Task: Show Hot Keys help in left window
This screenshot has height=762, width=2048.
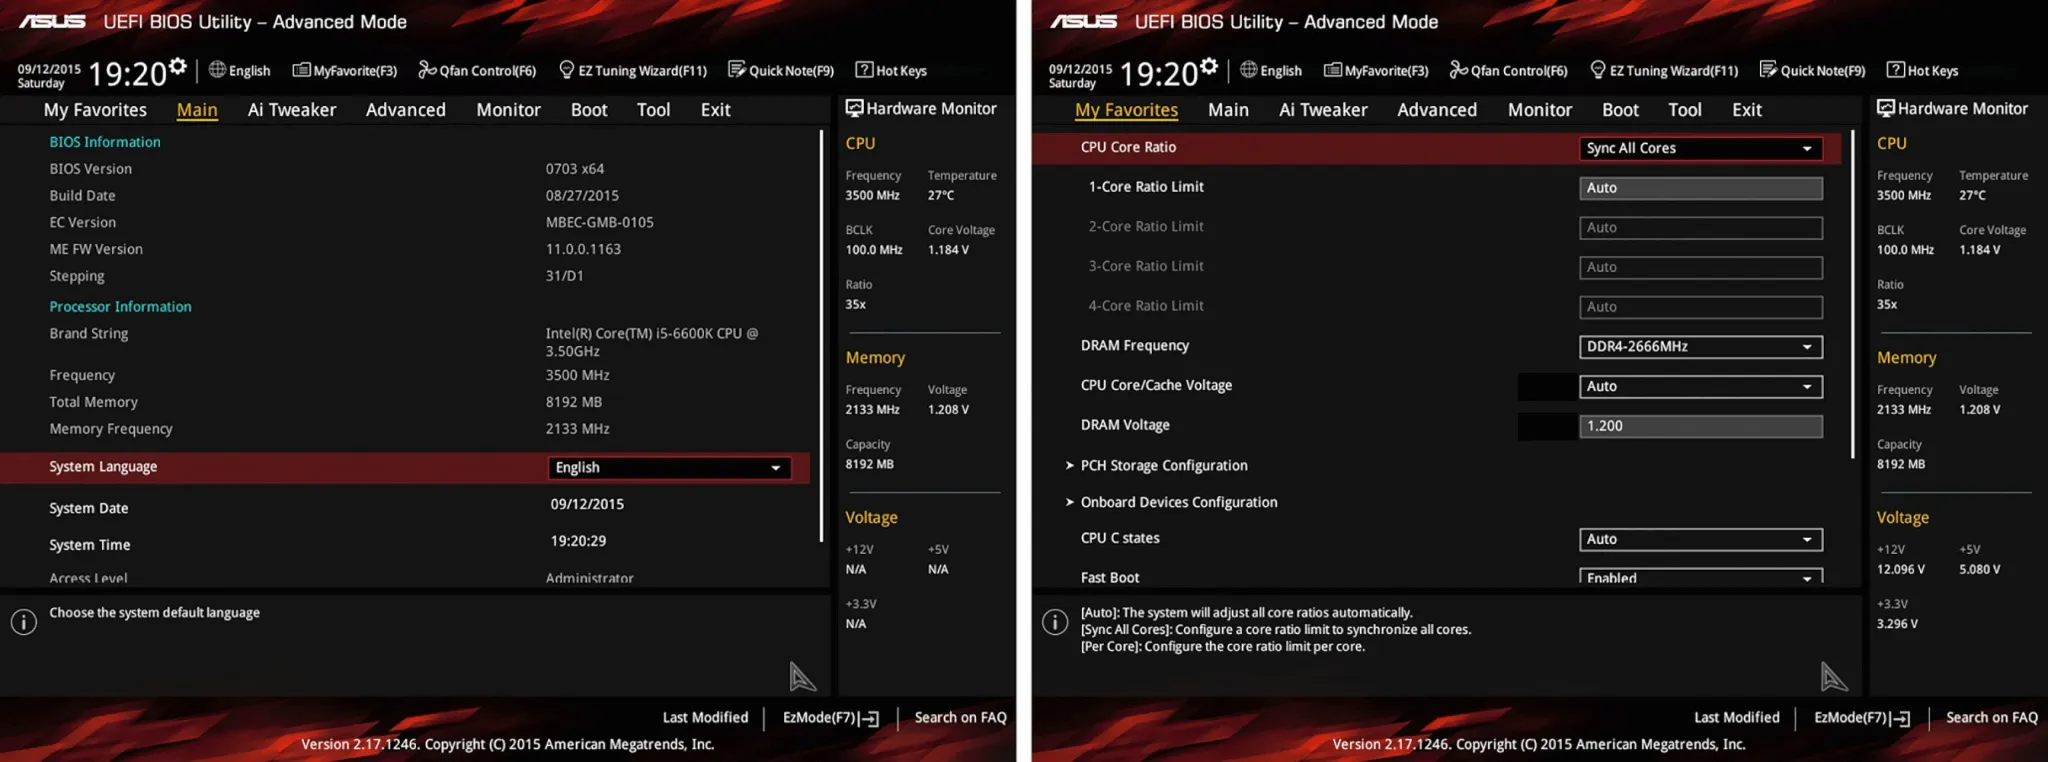Action: pos(891,70)
